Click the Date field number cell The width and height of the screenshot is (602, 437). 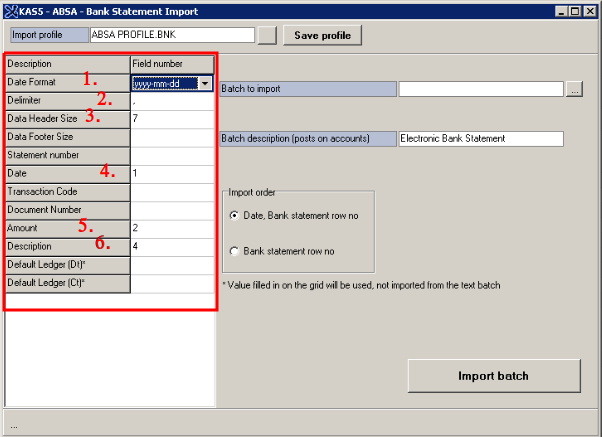point(172,174)
